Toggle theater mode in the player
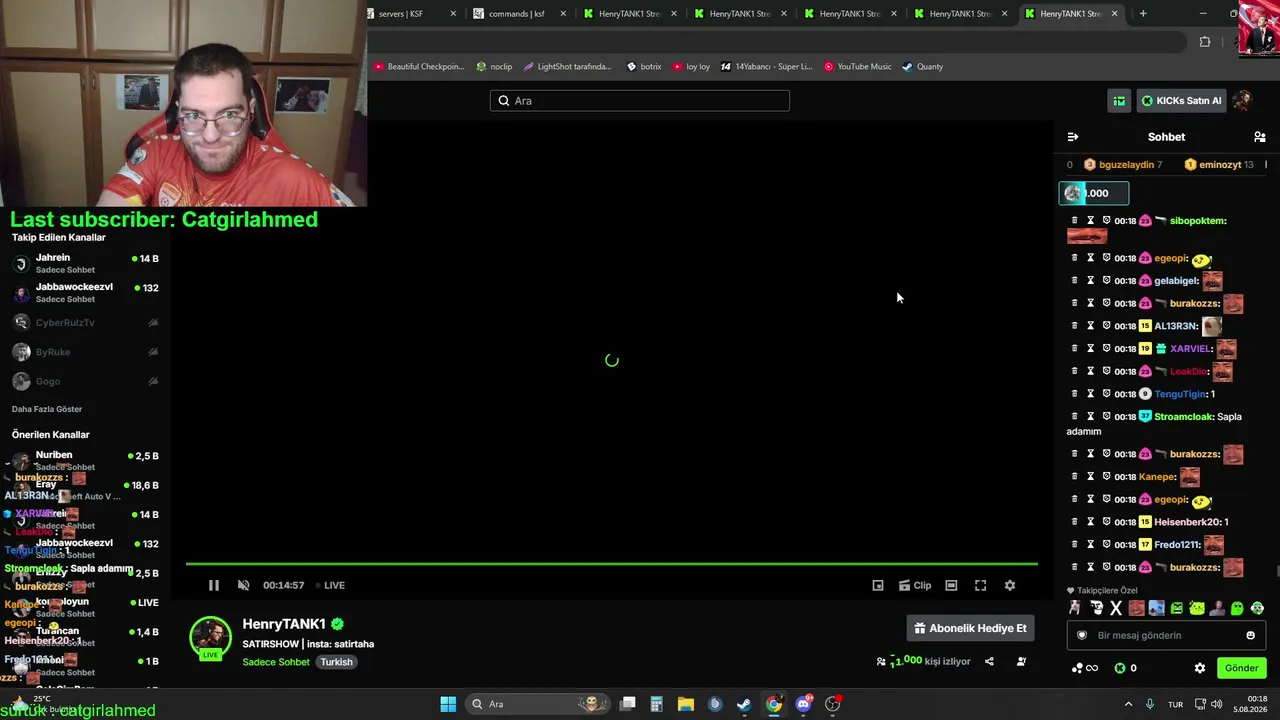The image size is (1280, 720). 951,585
